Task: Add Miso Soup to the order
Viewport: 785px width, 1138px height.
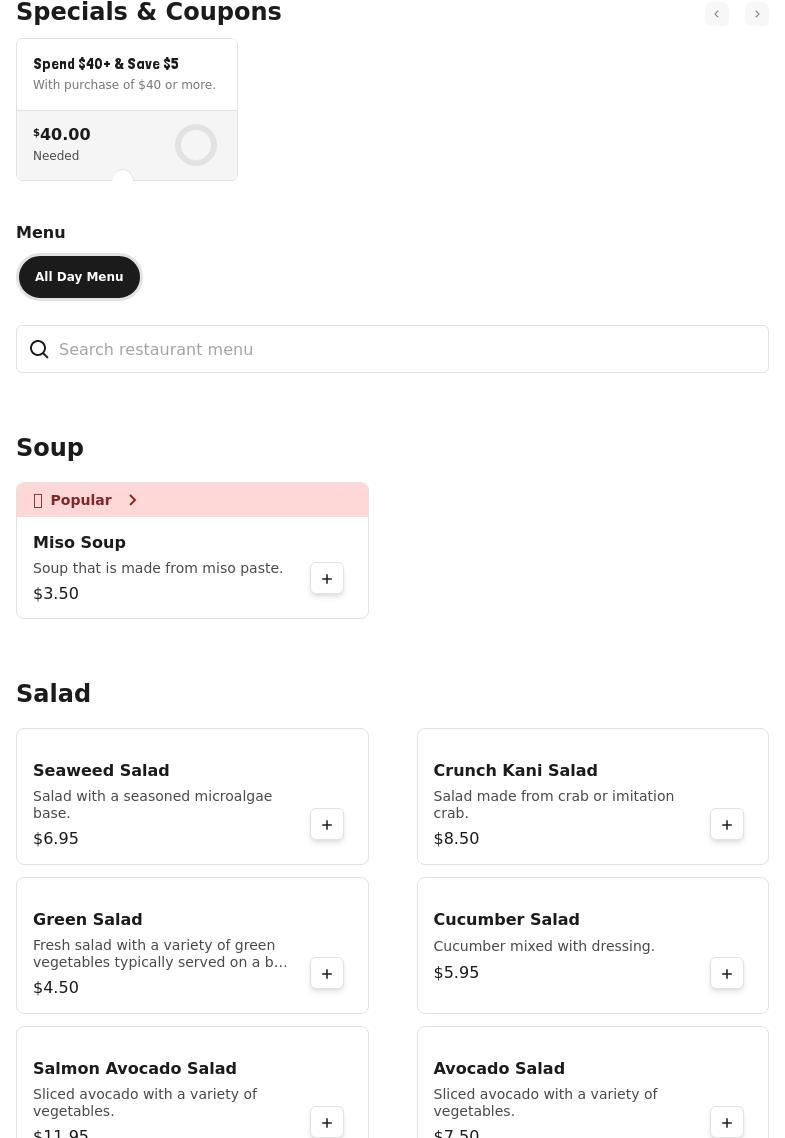Action: click(x=327, y=579)
